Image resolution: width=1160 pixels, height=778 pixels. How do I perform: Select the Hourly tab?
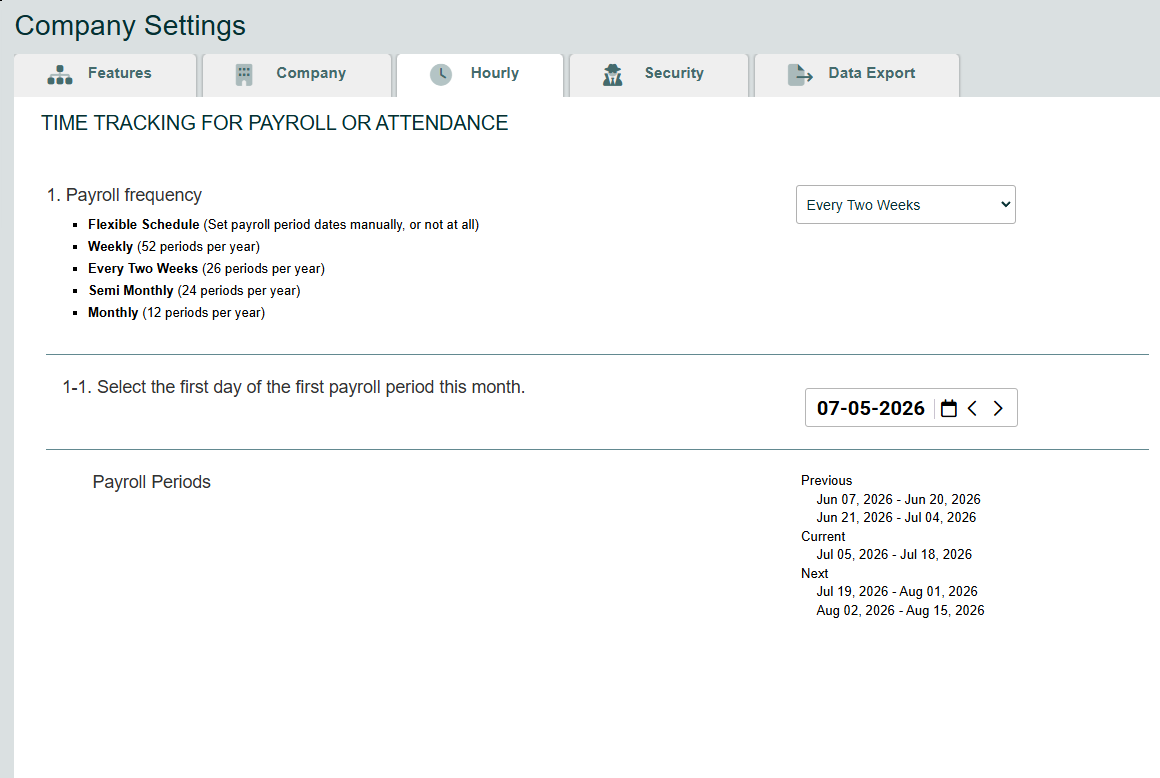tap(480, 75)
